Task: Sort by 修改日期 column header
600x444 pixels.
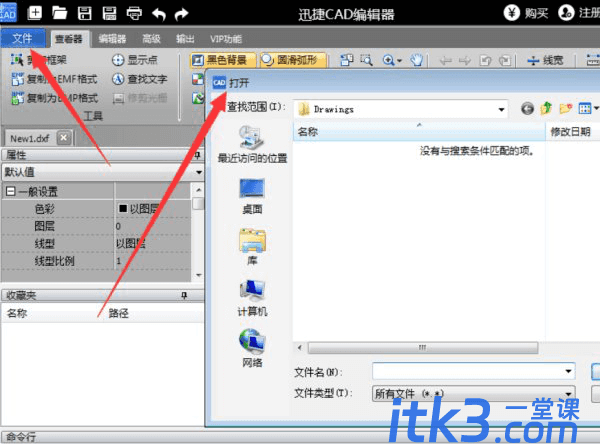Action: click(x=572, y=132)
